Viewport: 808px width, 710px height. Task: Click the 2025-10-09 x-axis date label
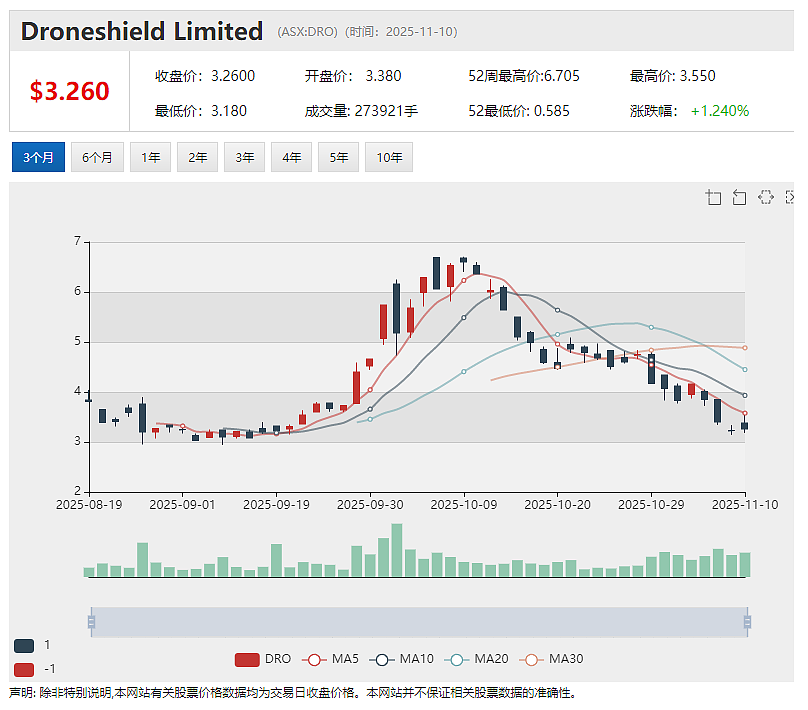tap(464, 504)
